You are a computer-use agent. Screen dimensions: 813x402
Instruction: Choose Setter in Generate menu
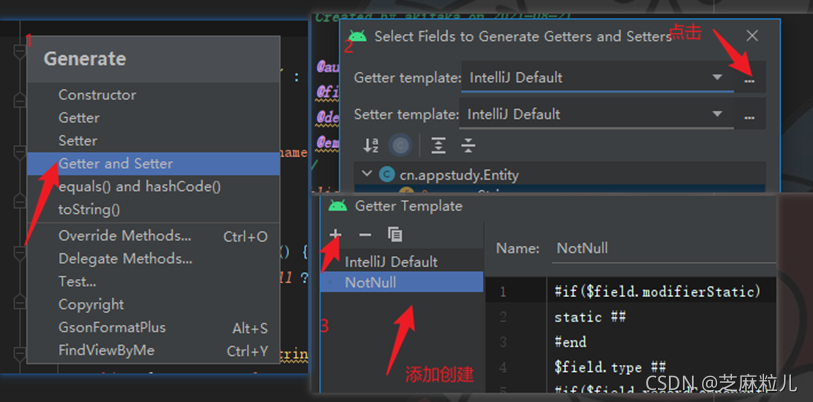[153, 141]
